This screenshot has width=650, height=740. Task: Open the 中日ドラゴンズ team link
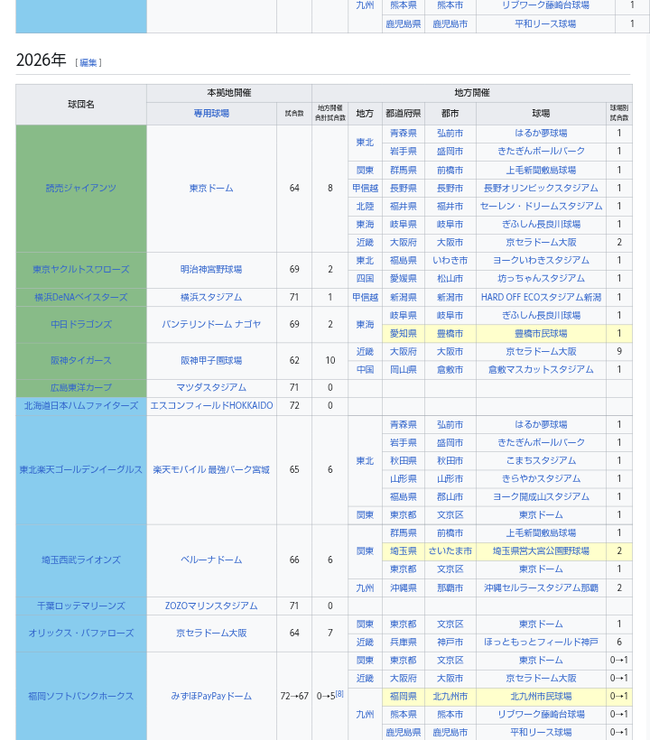pyautogui.click(x=81, y=324)
